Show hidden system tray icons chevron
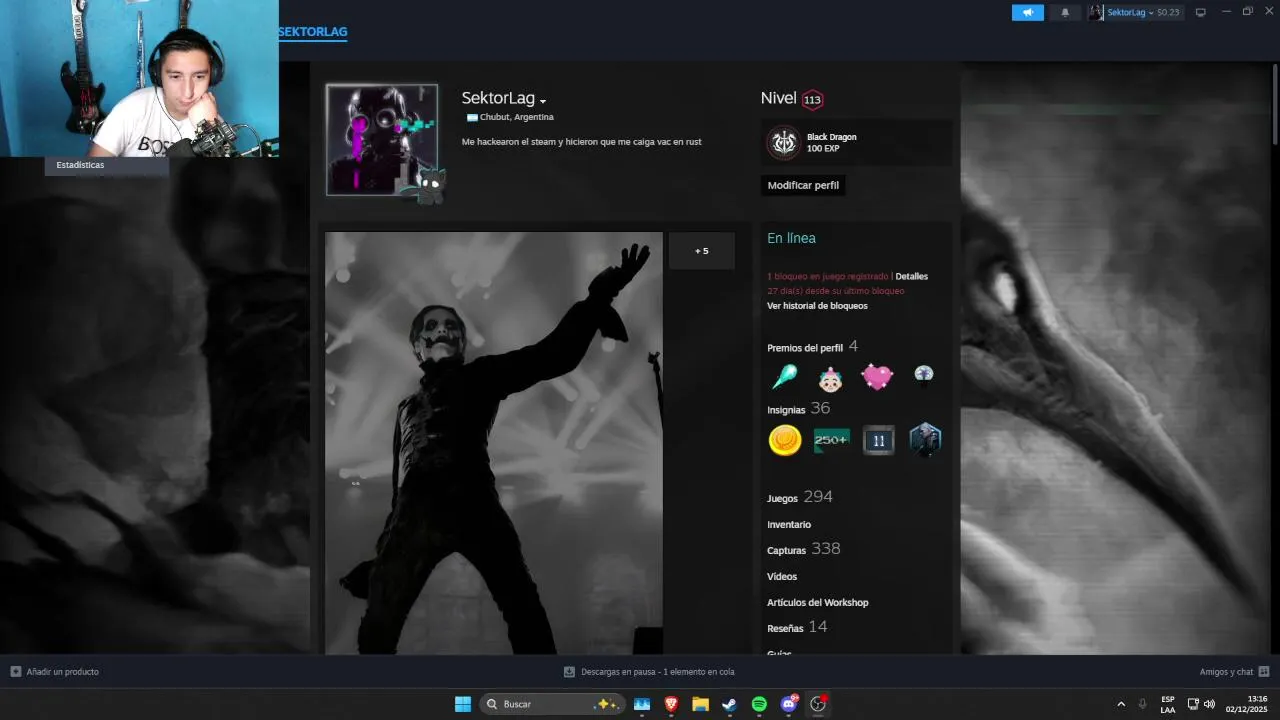 [1121, 704]
